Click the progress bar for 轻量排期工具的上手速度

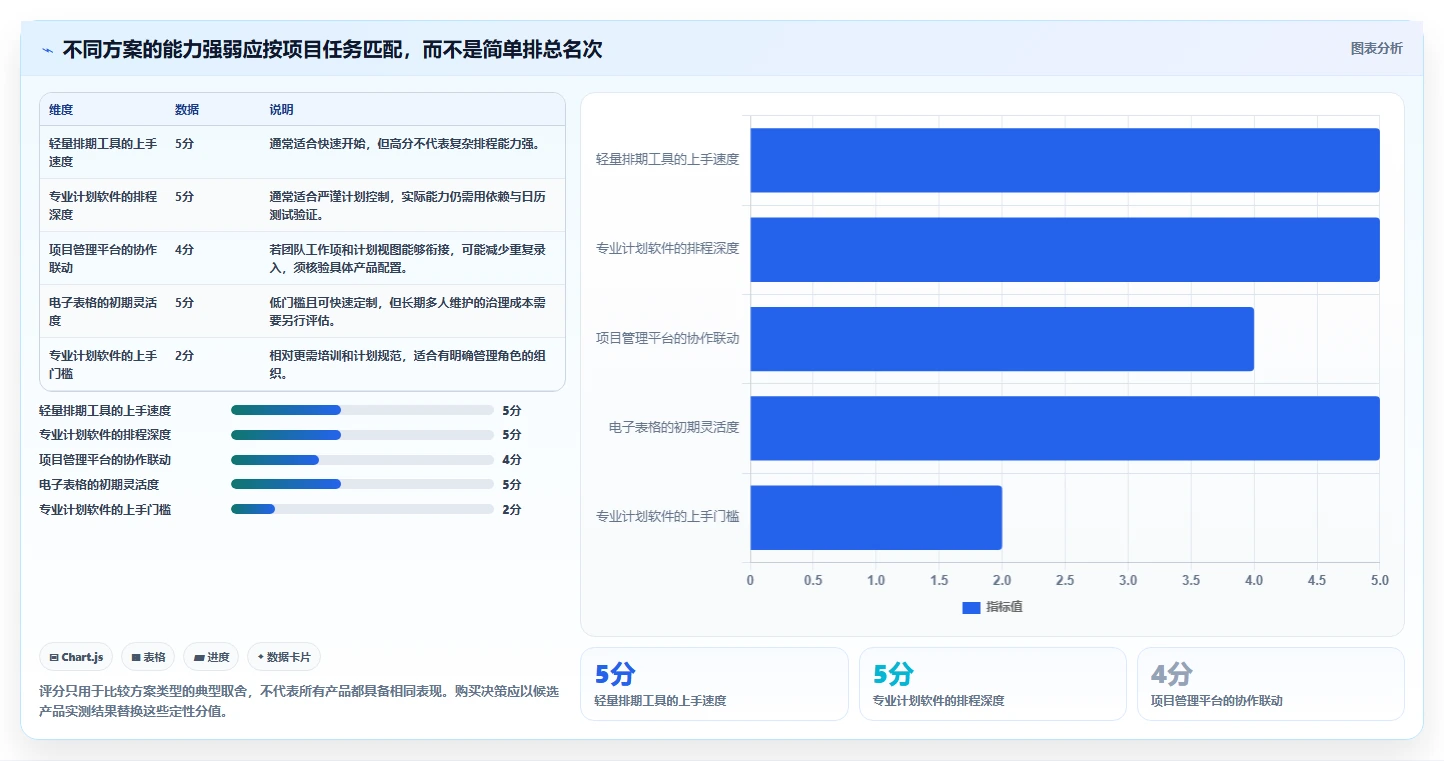tap(362, 410)
